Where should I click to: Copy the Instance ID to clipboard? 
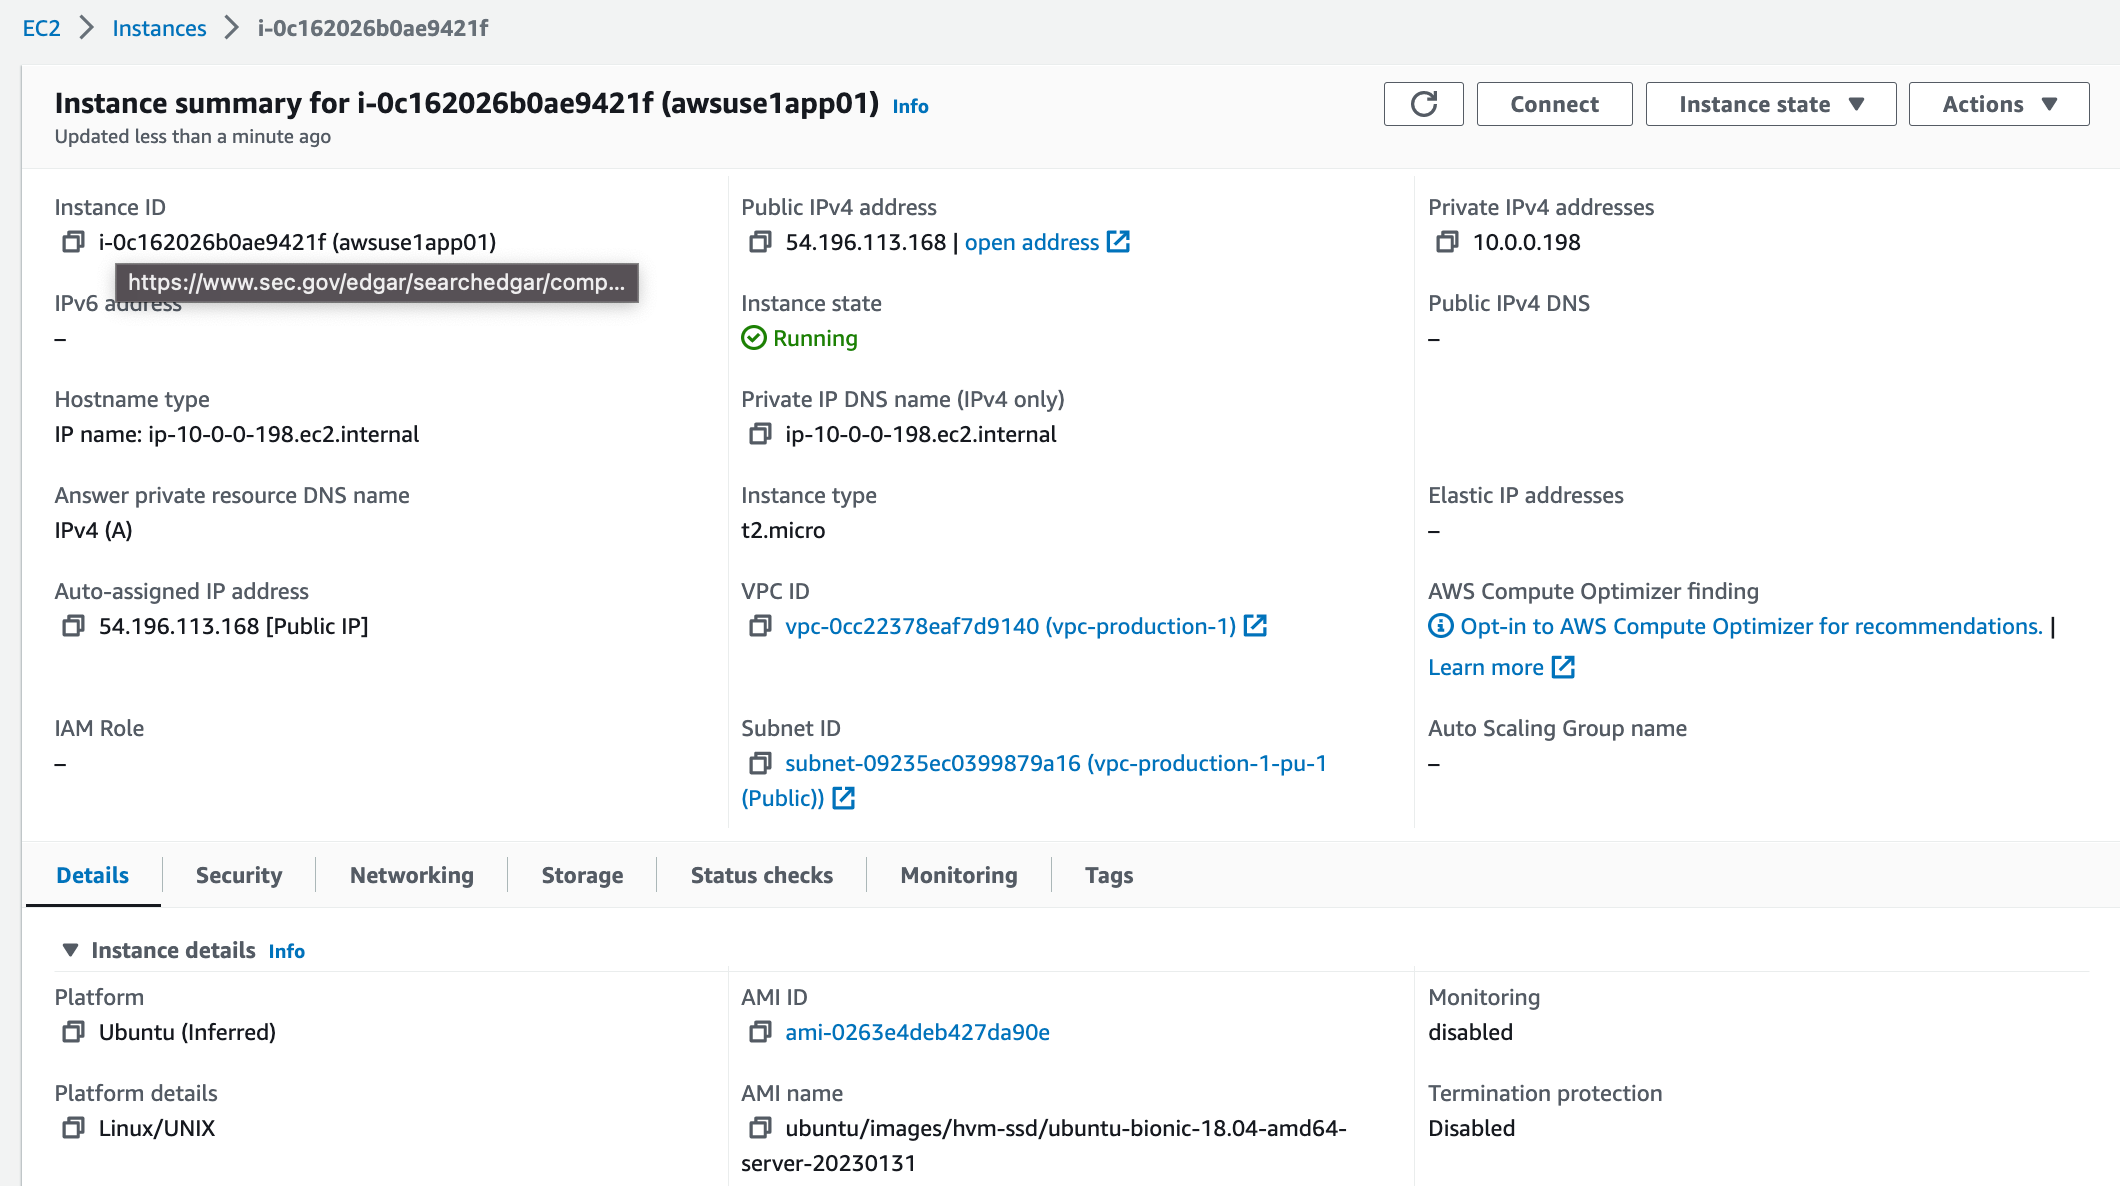click(73, 242)
